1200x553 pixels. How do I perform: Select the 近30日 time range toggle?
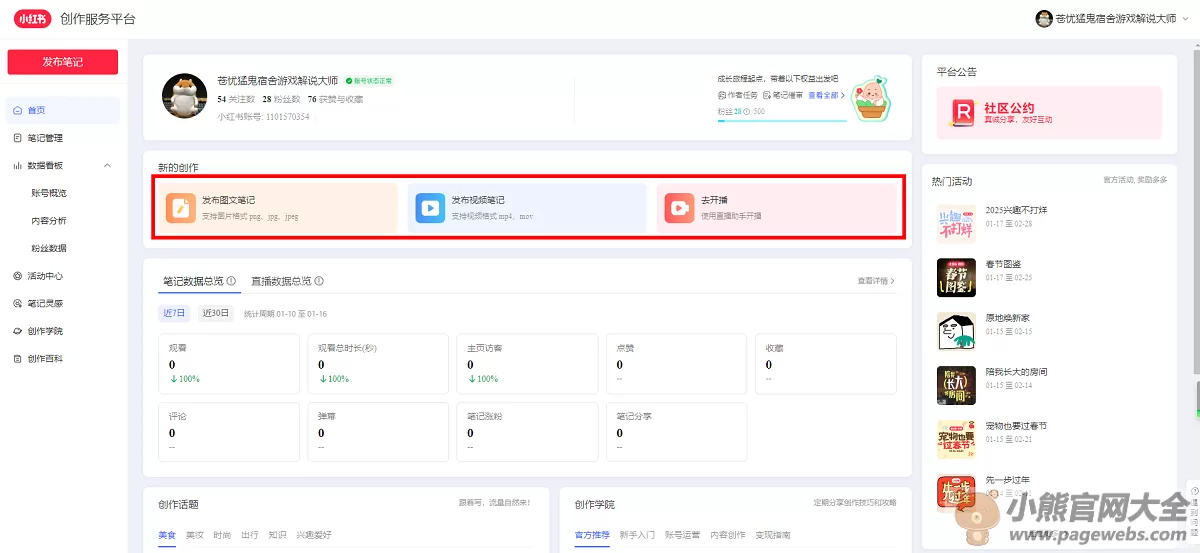(216, 313)
